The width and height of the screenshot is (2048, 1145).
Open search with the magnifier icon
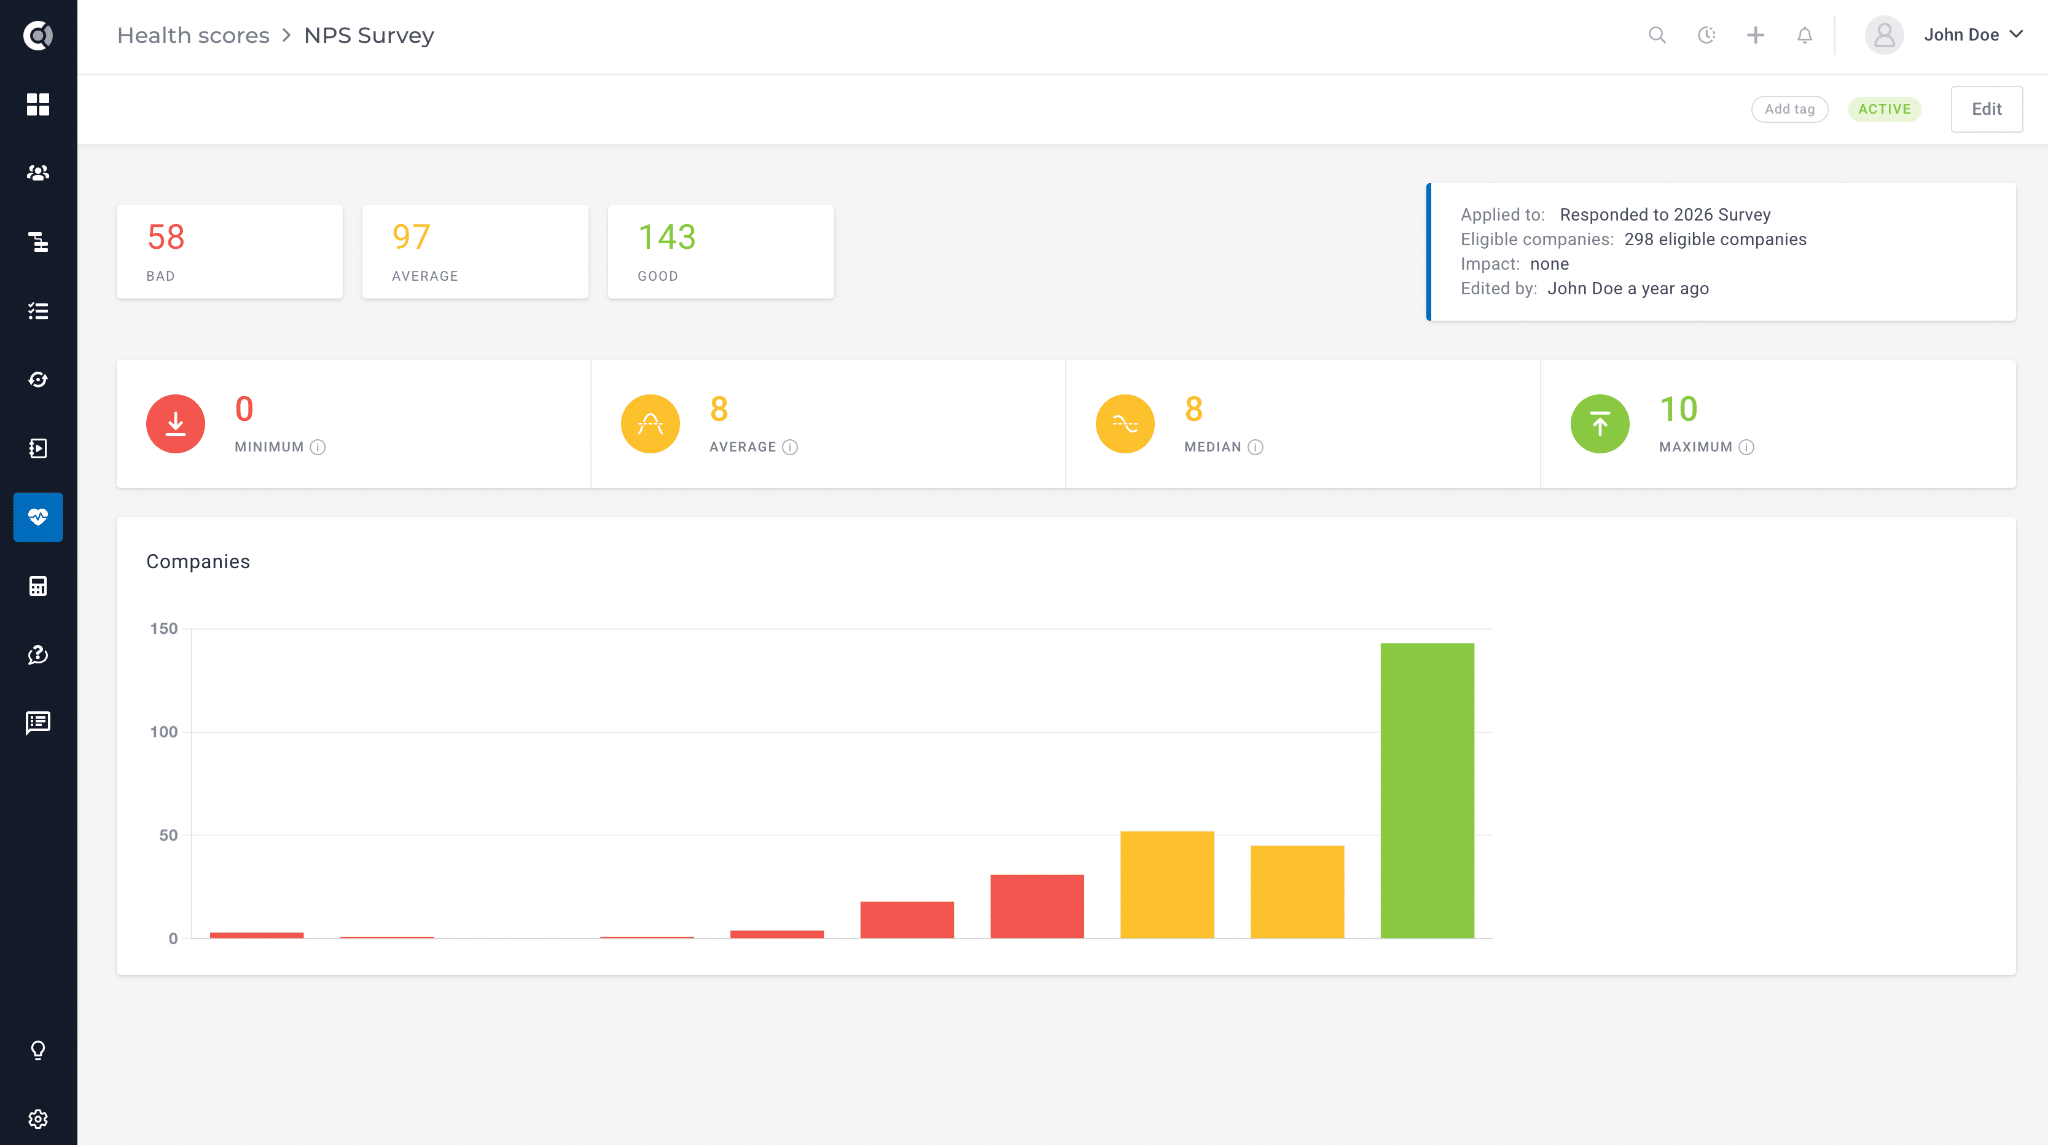1657,35
